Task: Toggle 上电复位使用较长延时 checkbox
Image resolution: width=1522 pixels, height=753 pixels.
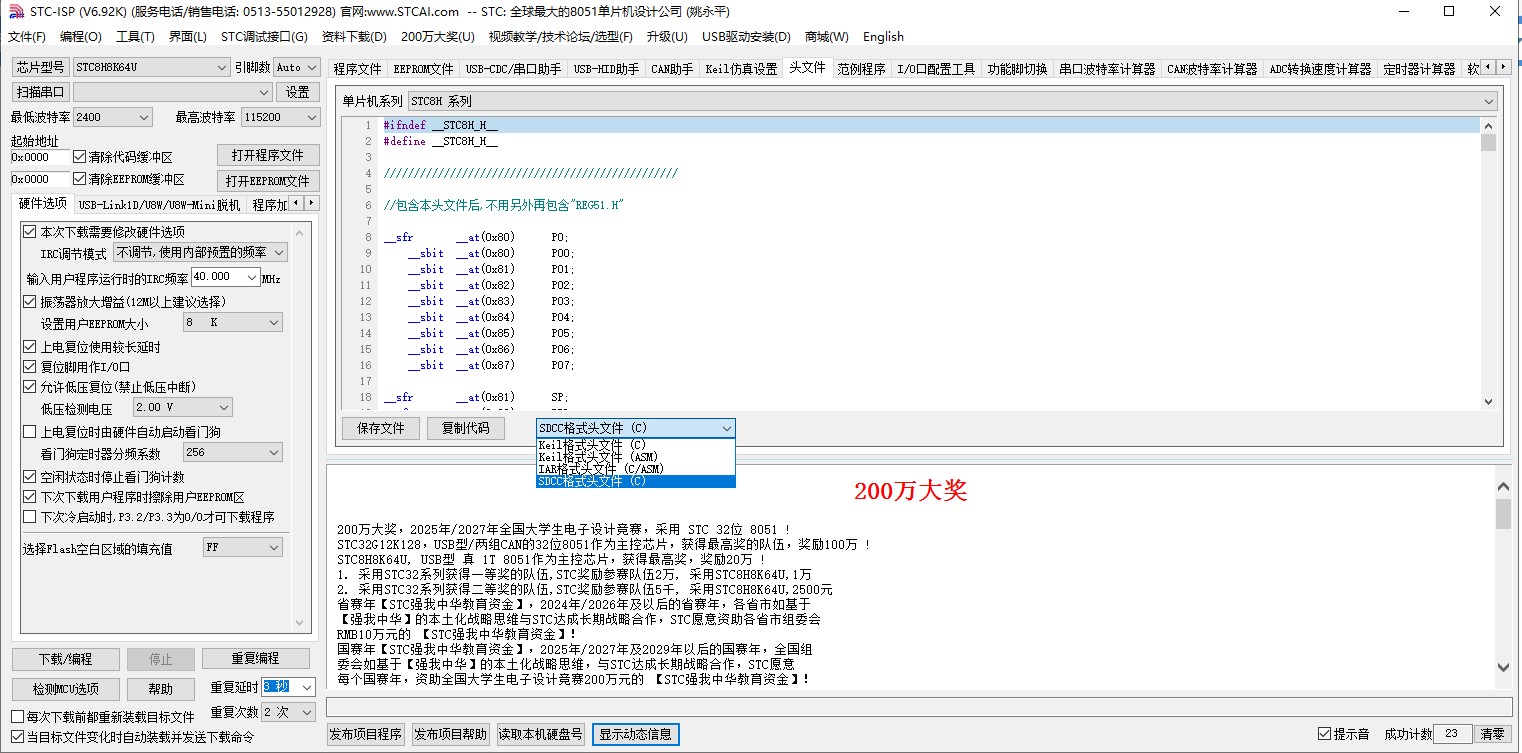Action: (30, 347)
